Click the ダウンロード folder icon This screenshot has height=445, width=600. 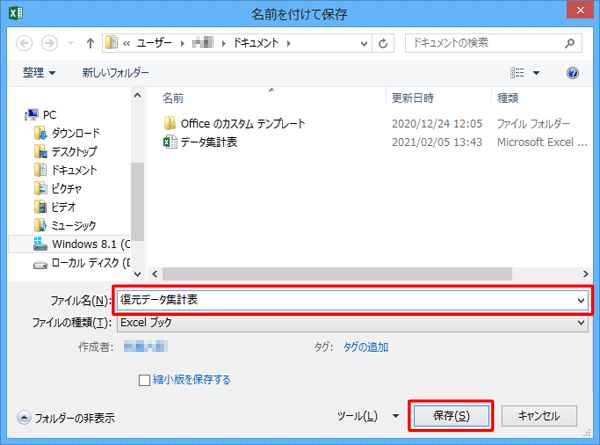41,133
